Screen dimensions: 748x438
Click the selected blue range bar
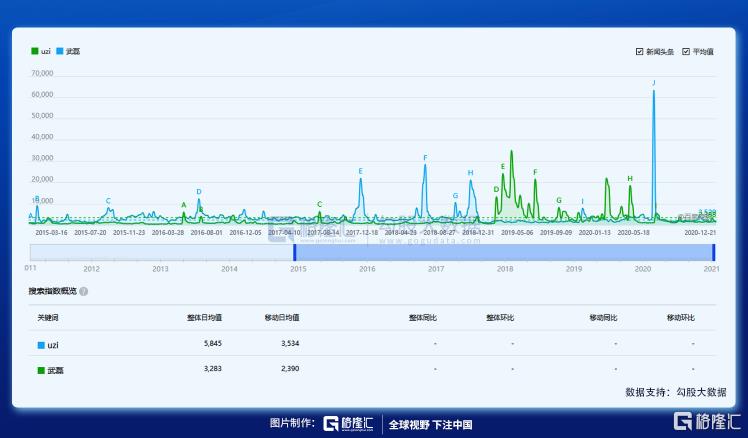(x=504, y=252)
